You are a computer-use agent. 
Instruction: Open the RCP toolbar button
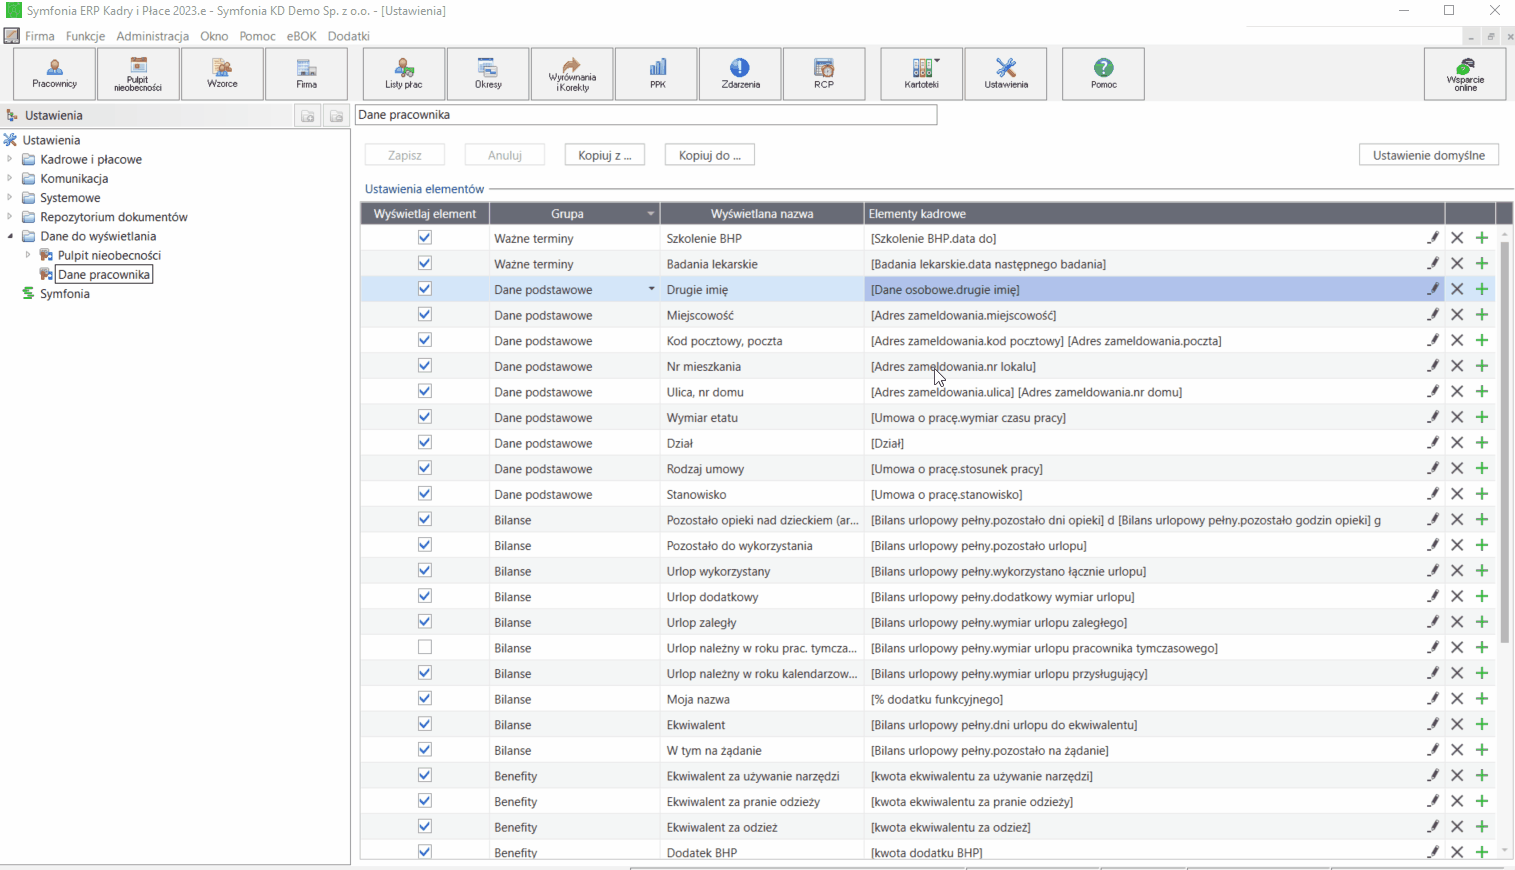coord(824,74)
